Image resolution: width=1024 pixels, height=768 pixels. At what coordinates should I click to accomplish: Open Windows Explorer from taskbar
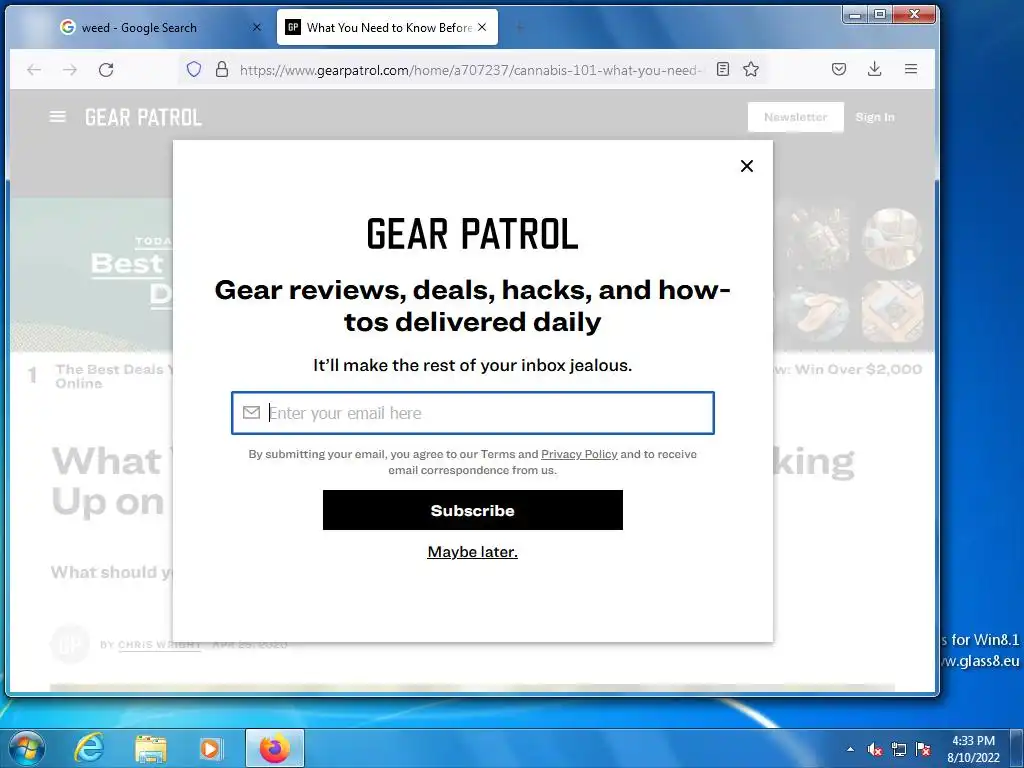151,748
